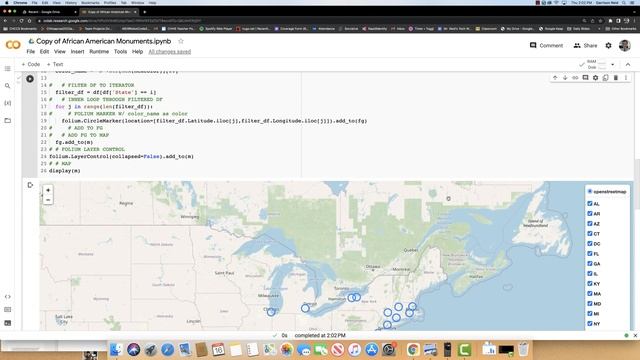Open code snippets panel
The width and height of the screenshot is (640, 360).
click(x=7, y=297)
